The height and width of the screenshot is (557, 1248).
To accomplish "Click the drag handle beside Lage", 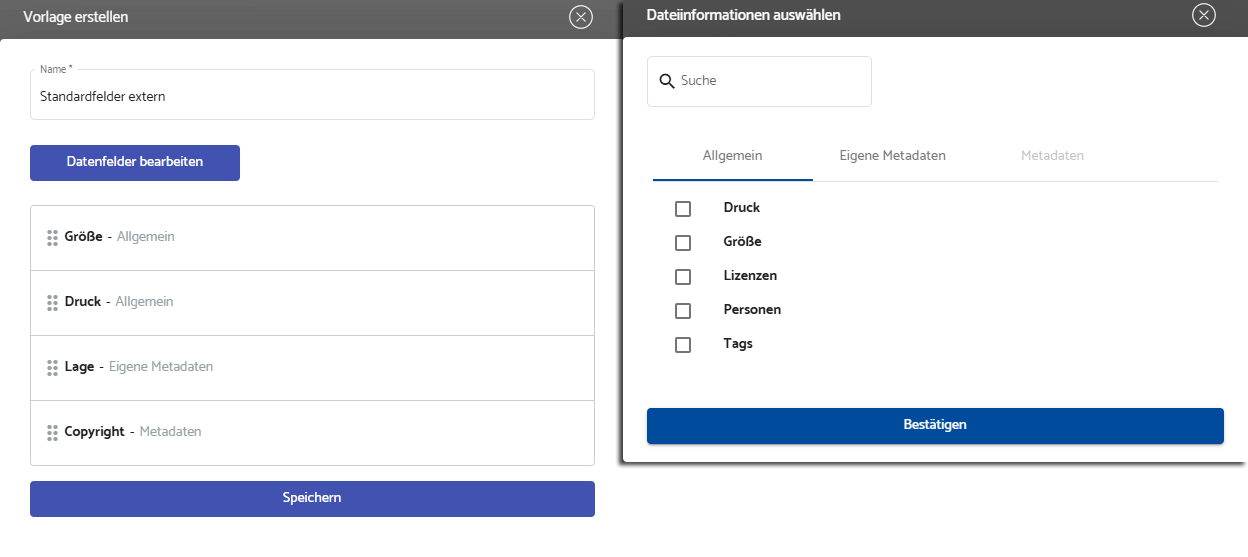I will coord(52,368).
